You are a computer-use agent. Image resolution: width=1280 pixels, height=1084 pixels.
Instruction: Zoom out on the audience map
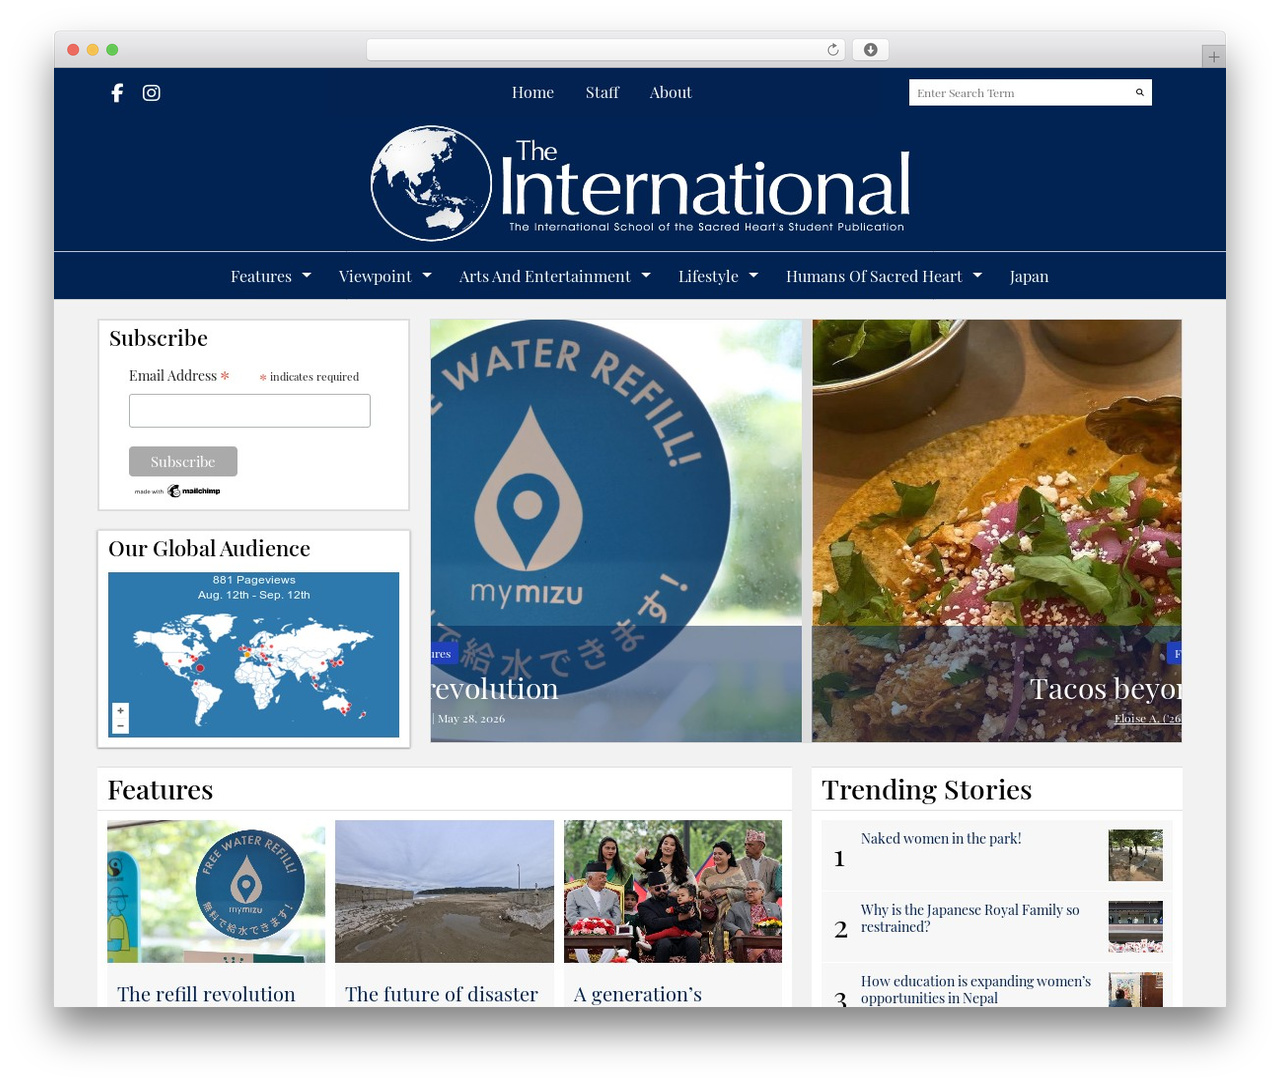click(121, 725)
